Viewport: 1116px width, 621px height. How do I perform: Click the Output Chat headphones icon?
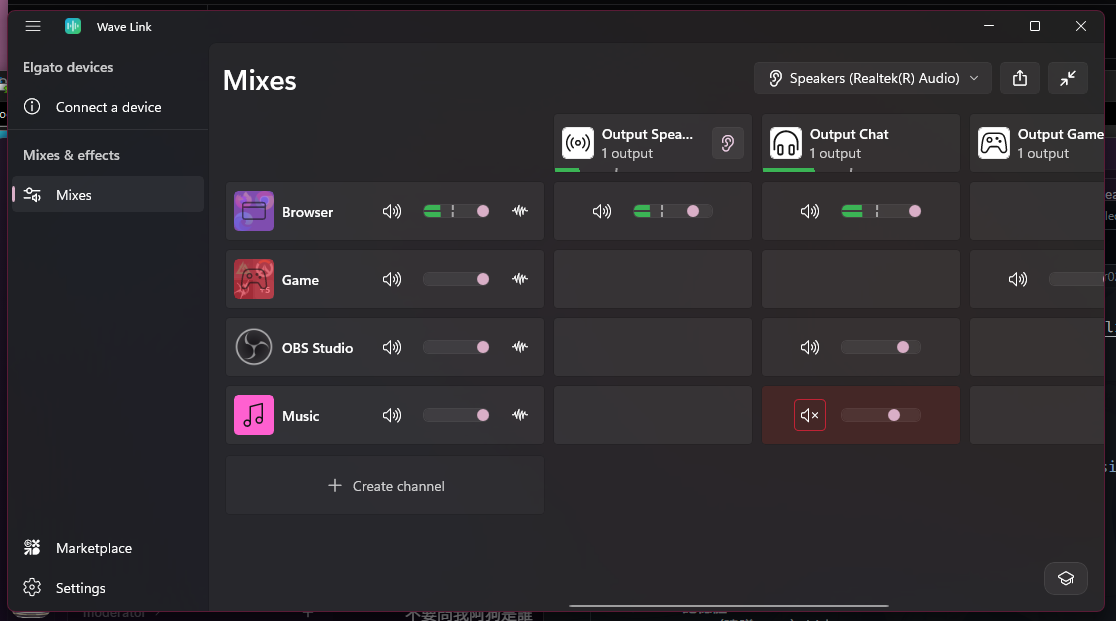786,143
